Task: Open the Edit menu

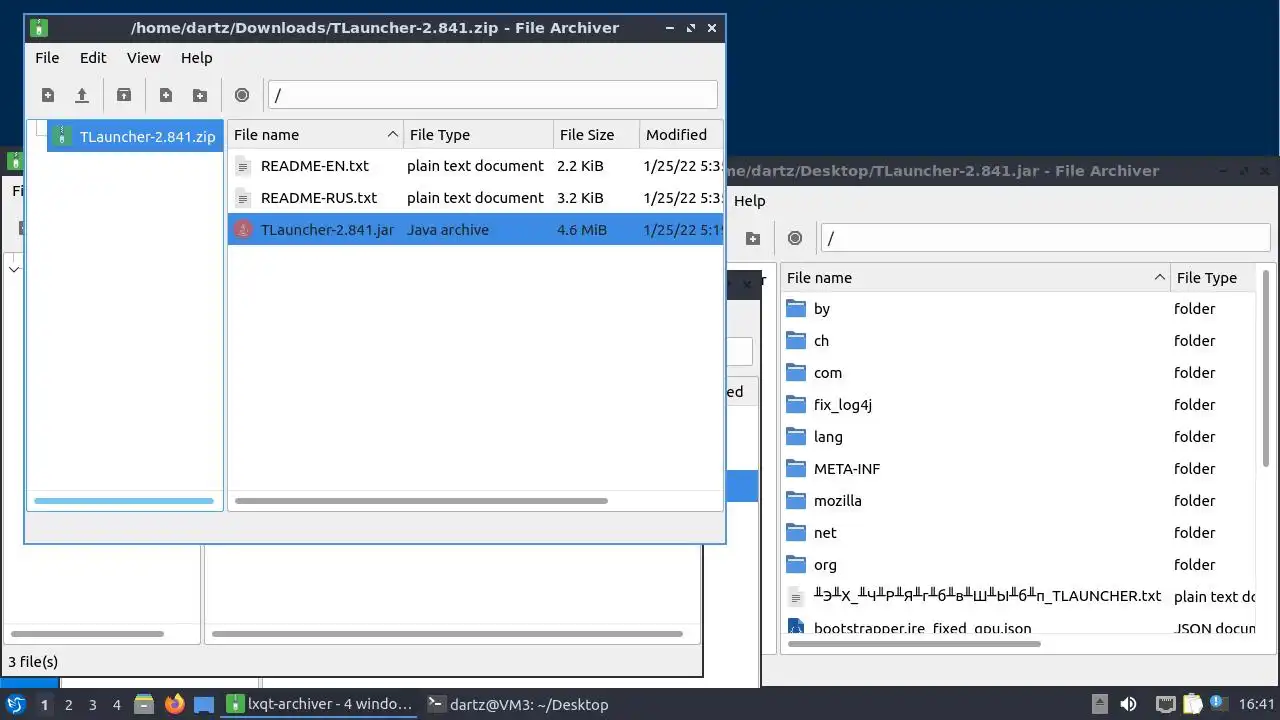Action: (93, 58)
